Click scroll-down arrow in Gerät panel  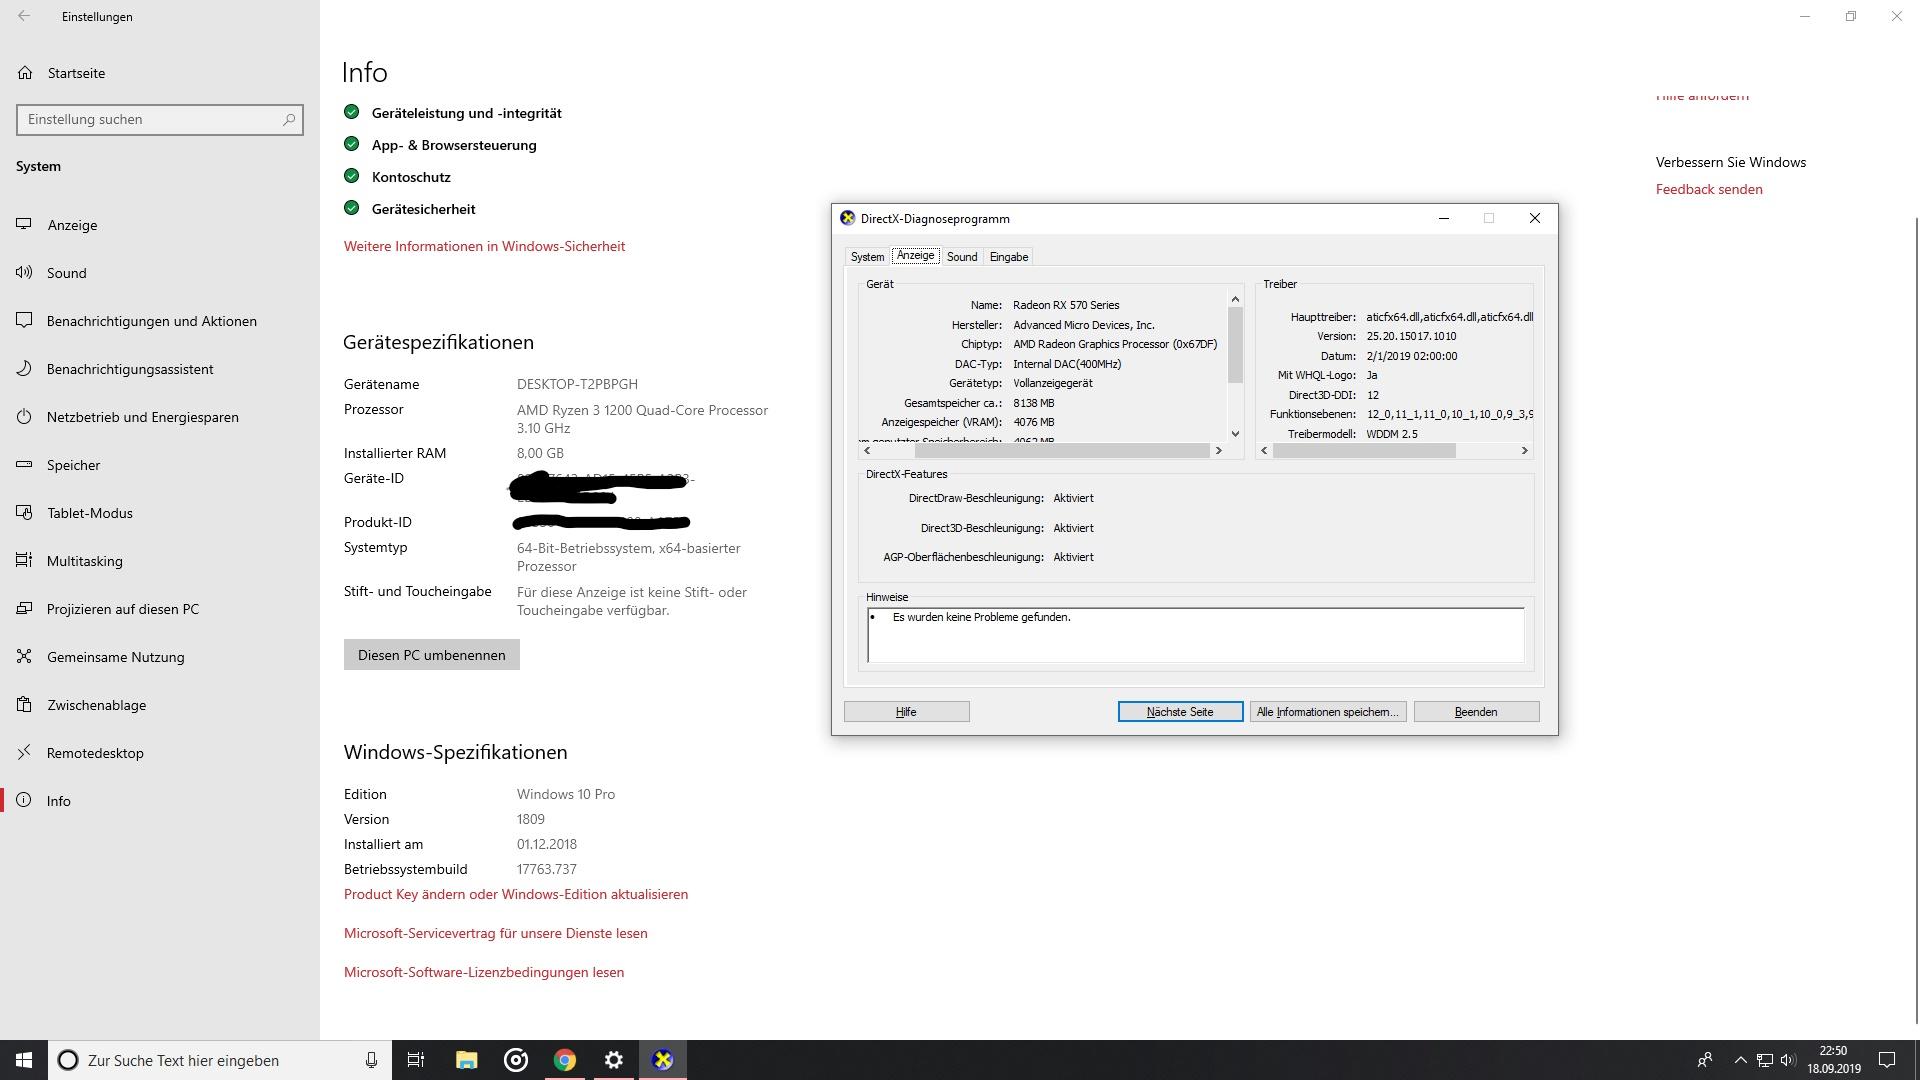[1235, 434]
